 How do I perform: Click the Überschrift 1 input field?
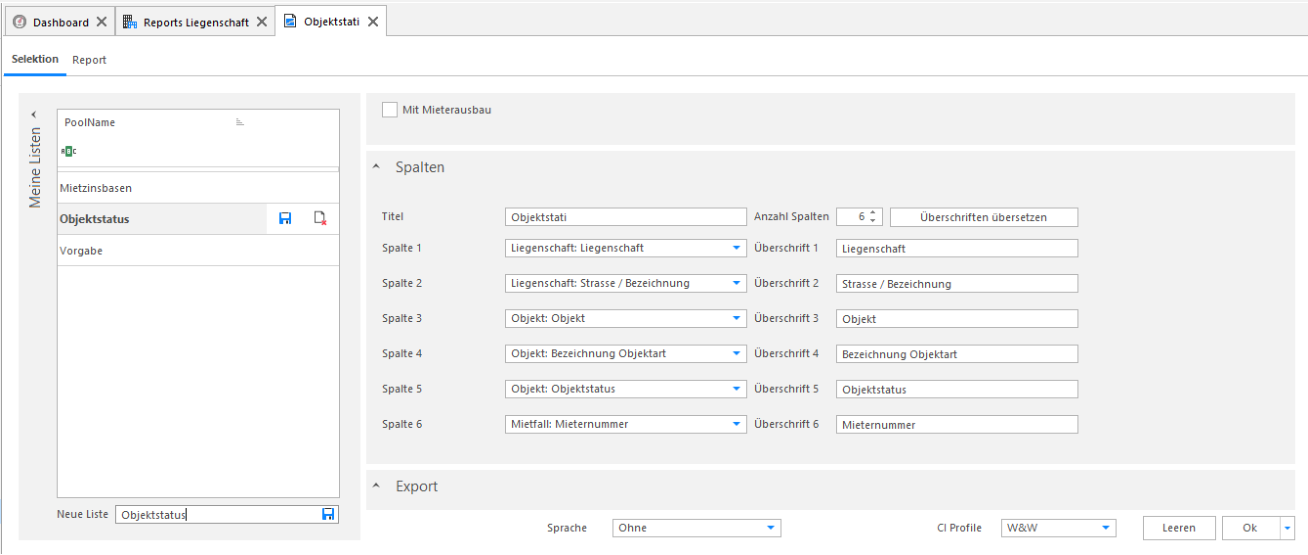(x=957, y=248)
